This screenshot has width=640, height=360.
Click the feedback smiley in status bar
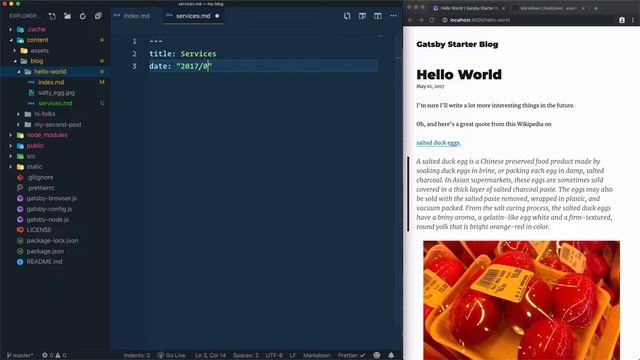click(377, 356)
